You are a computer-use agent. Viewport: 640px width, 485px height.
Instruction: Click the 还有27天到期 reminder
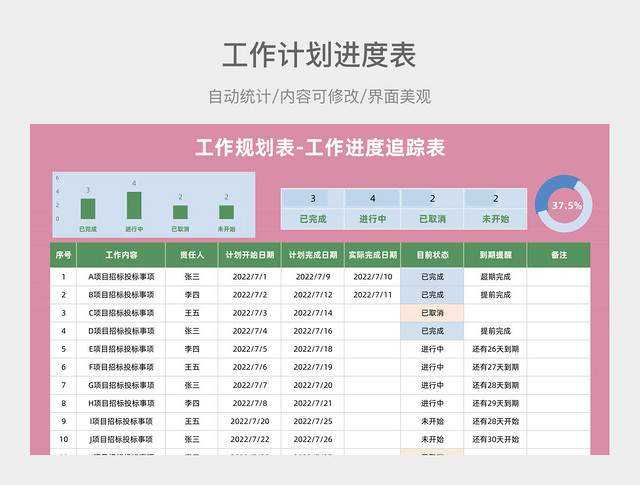coord(496,367)
